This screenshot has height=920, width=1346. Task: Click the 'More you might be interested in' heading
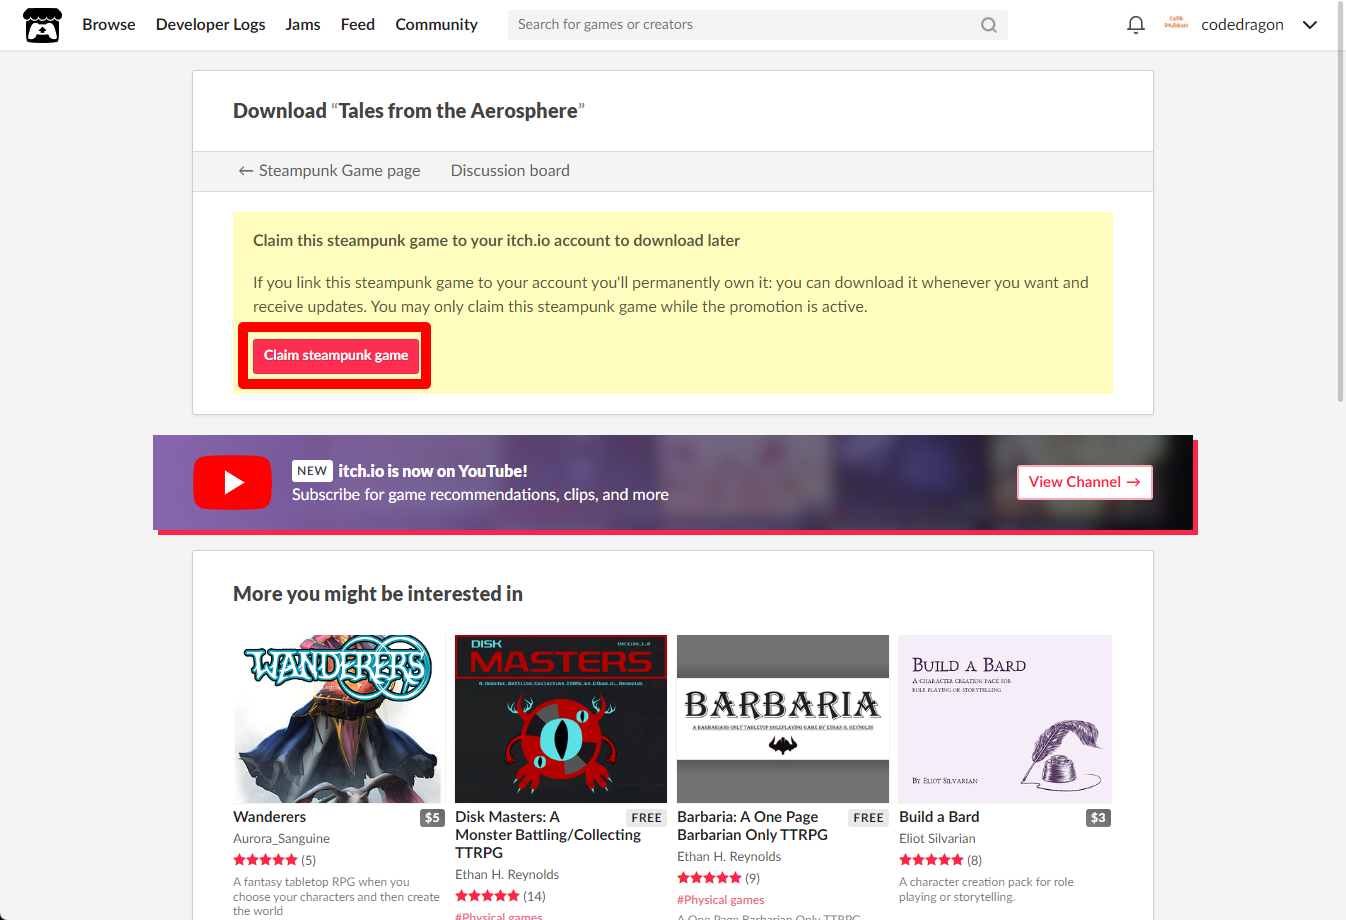(378, 594)
